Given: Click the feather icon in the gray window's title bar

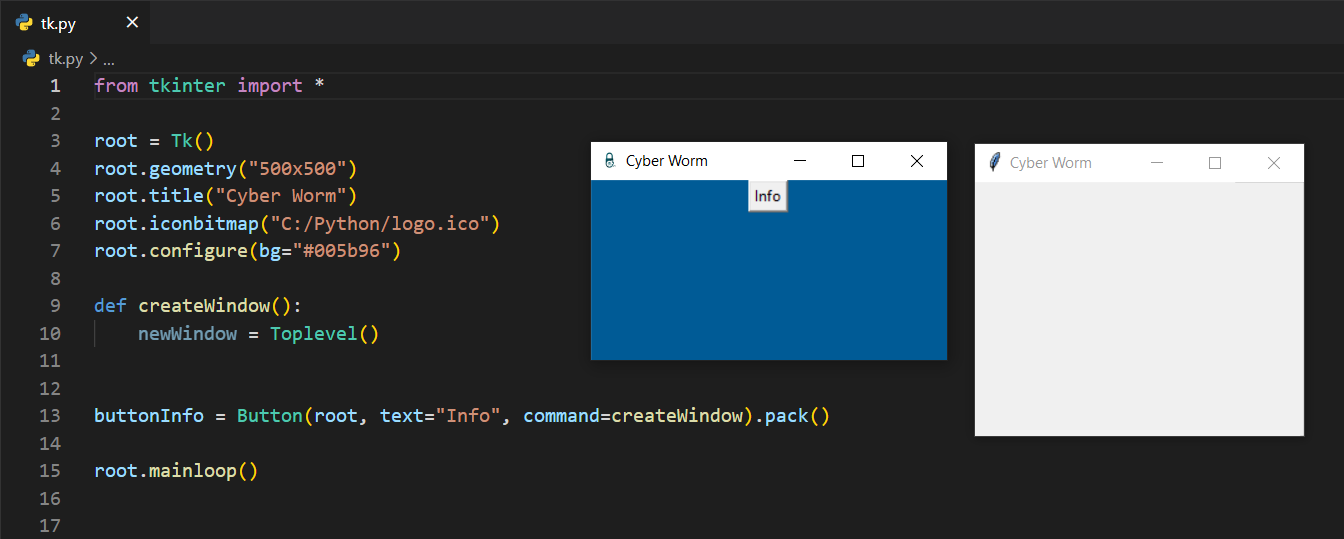Looking at the screenshot, I should click(x=993, y=163).
